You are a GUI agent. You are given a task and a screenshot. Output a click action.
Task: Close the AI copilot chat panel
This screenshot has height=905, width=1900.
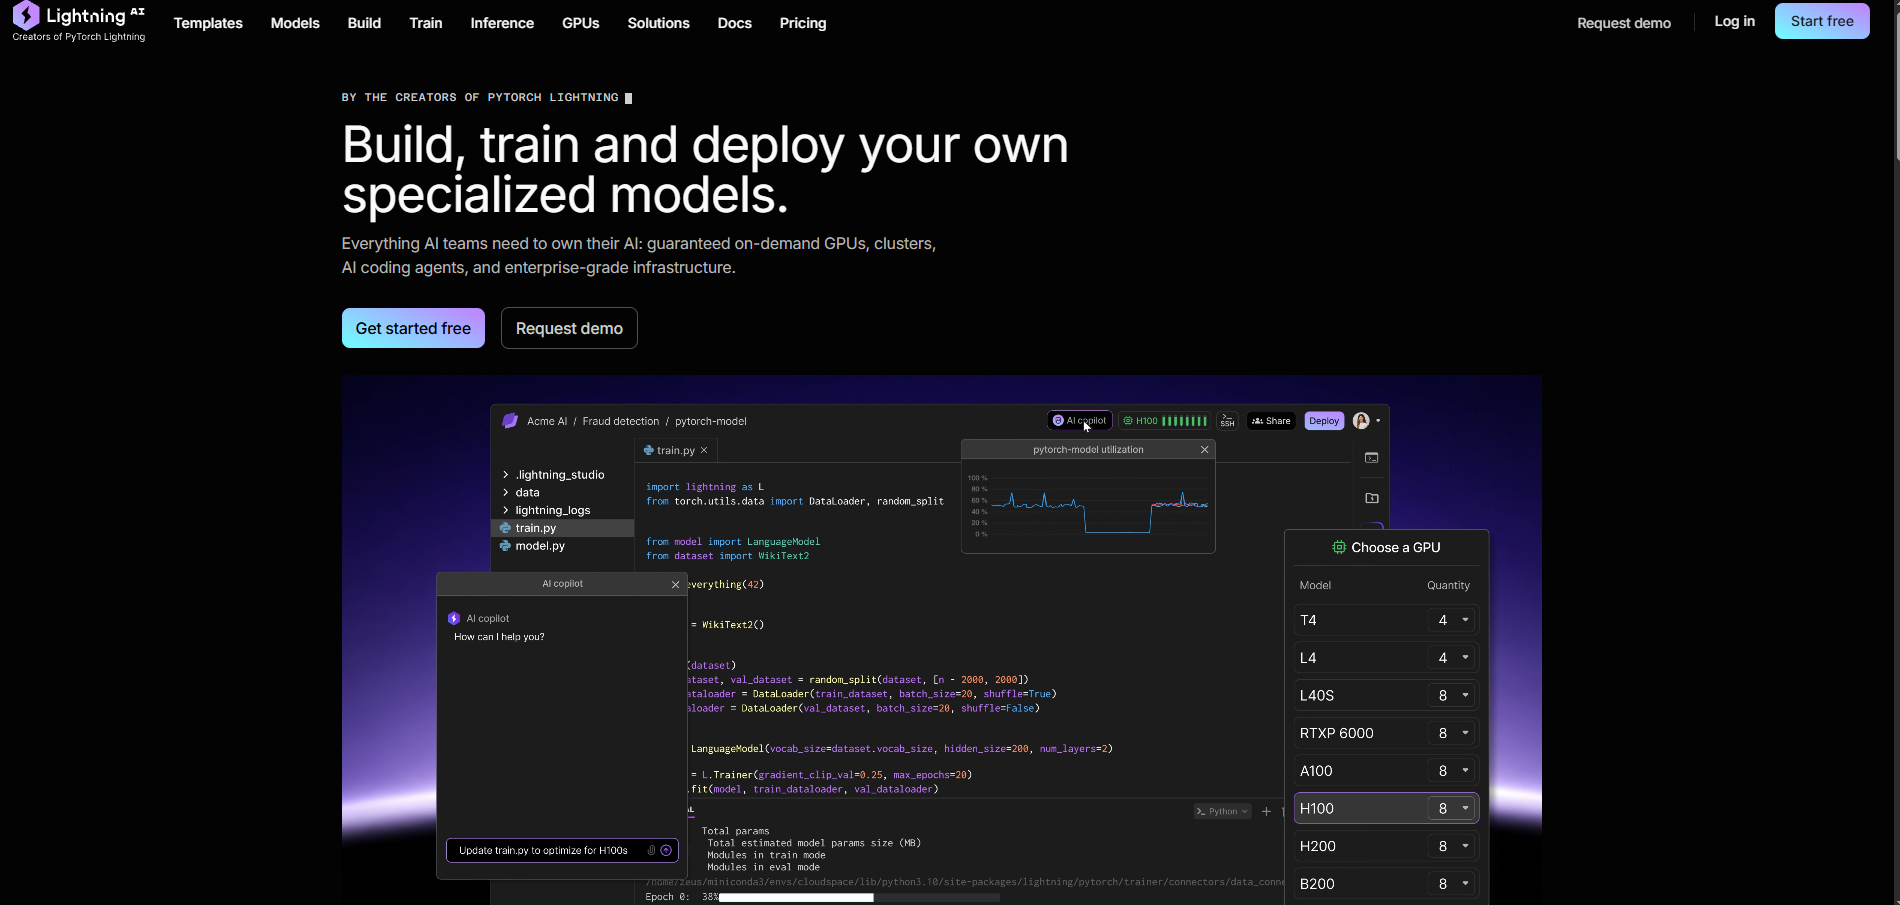click(x=675, y=584)
